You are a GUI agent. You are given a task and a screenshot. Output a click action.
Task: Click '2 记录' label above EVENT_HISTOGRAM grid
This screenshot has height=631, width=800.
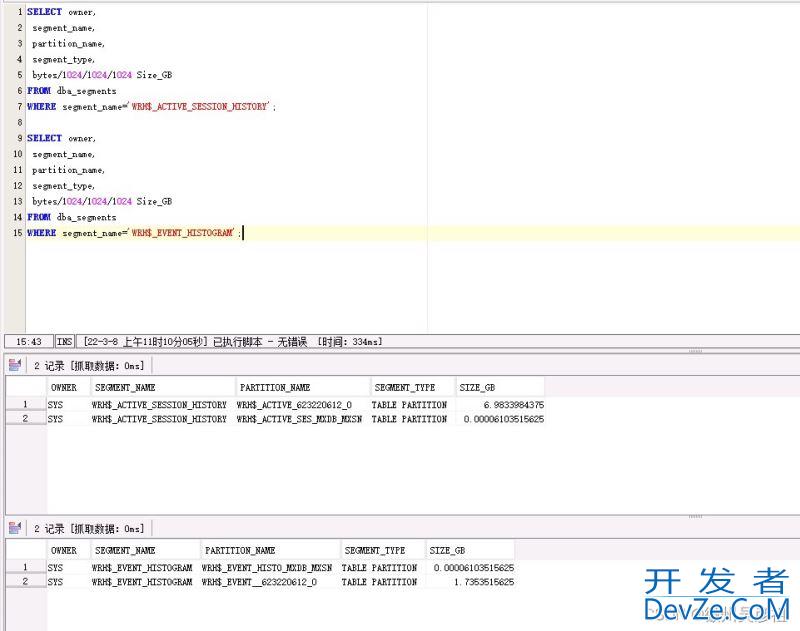[49, 529]
